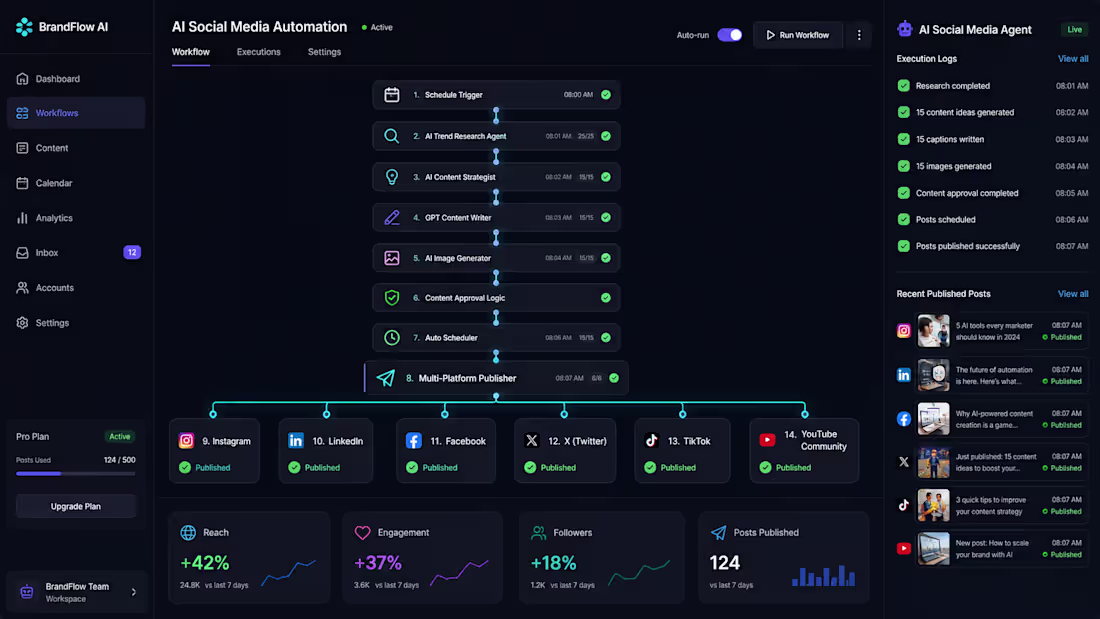Click the Content Approval Logic shield icon

(391, 298)
